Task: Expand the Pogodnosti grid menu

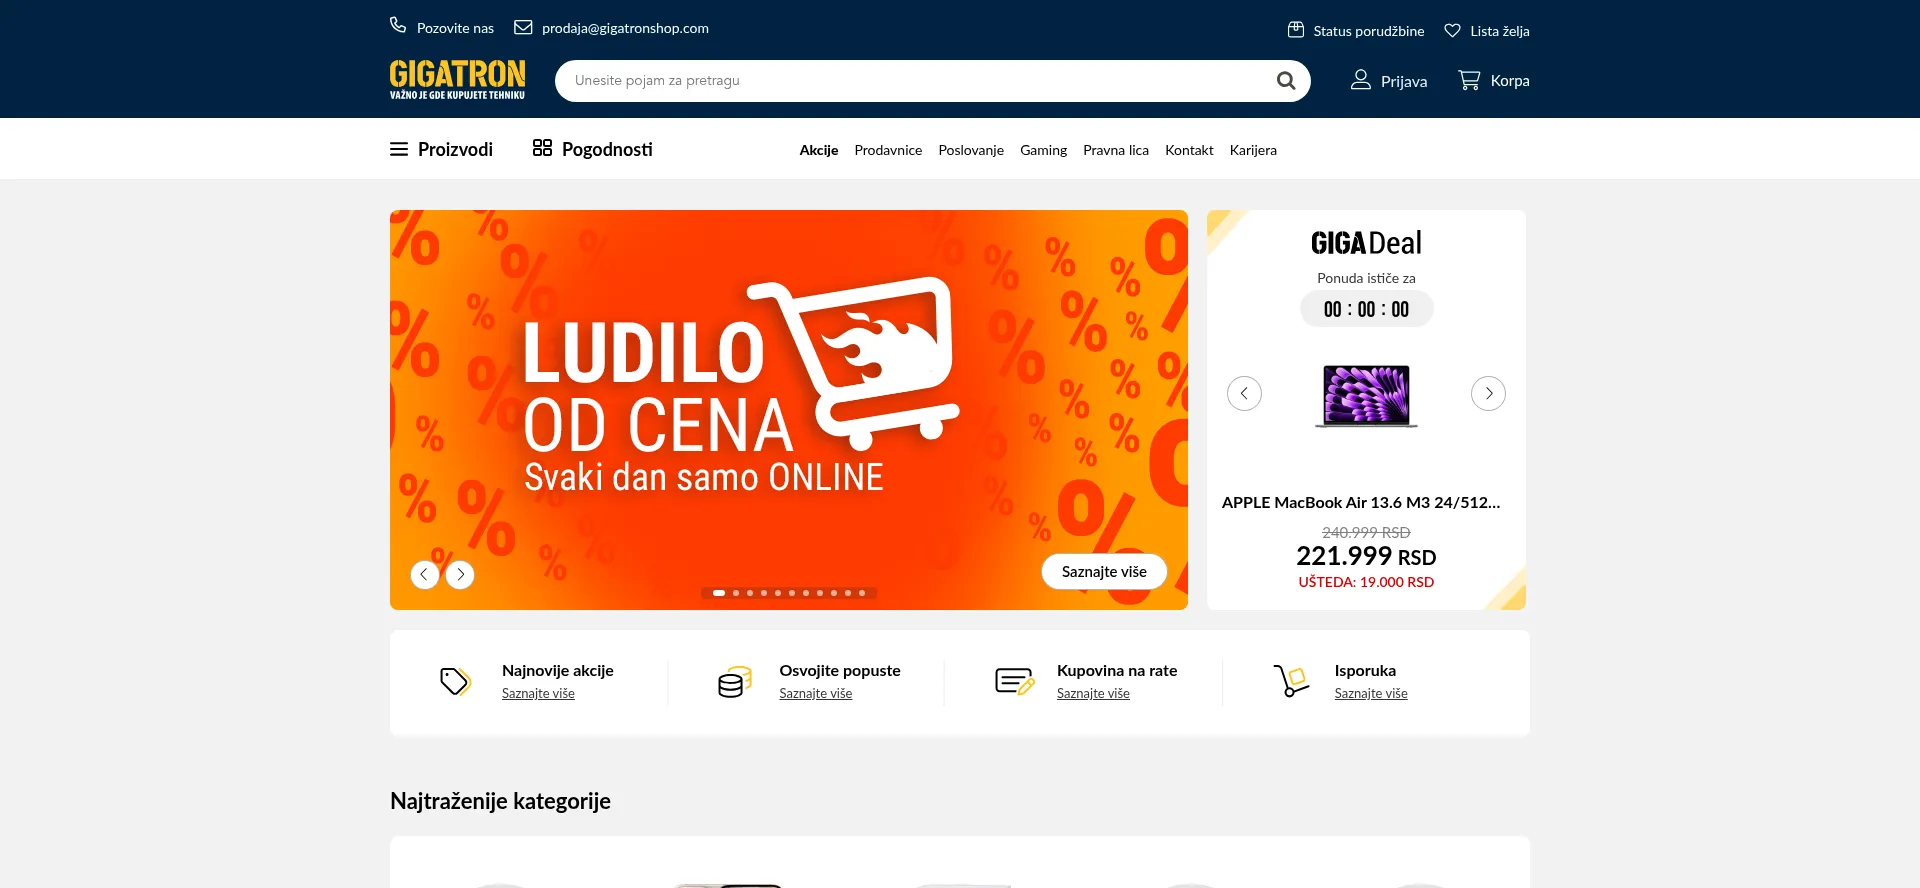Action: pos(542,148)
